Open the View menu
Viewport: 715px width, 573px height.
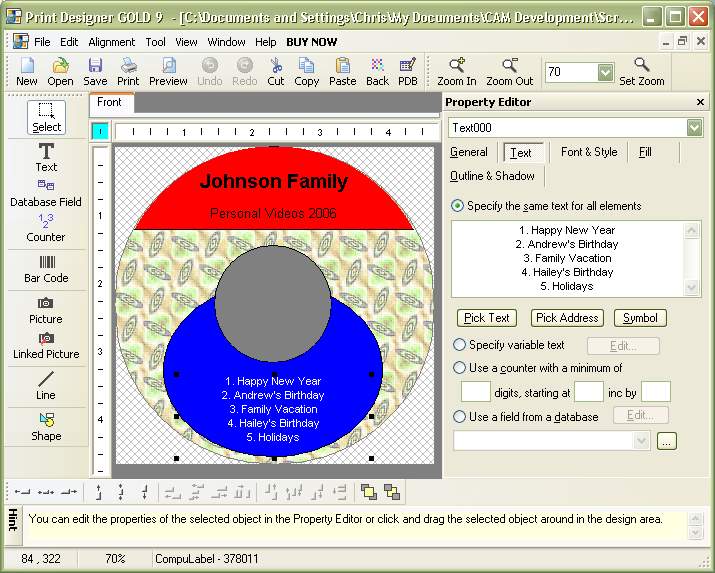coord(186,42)
